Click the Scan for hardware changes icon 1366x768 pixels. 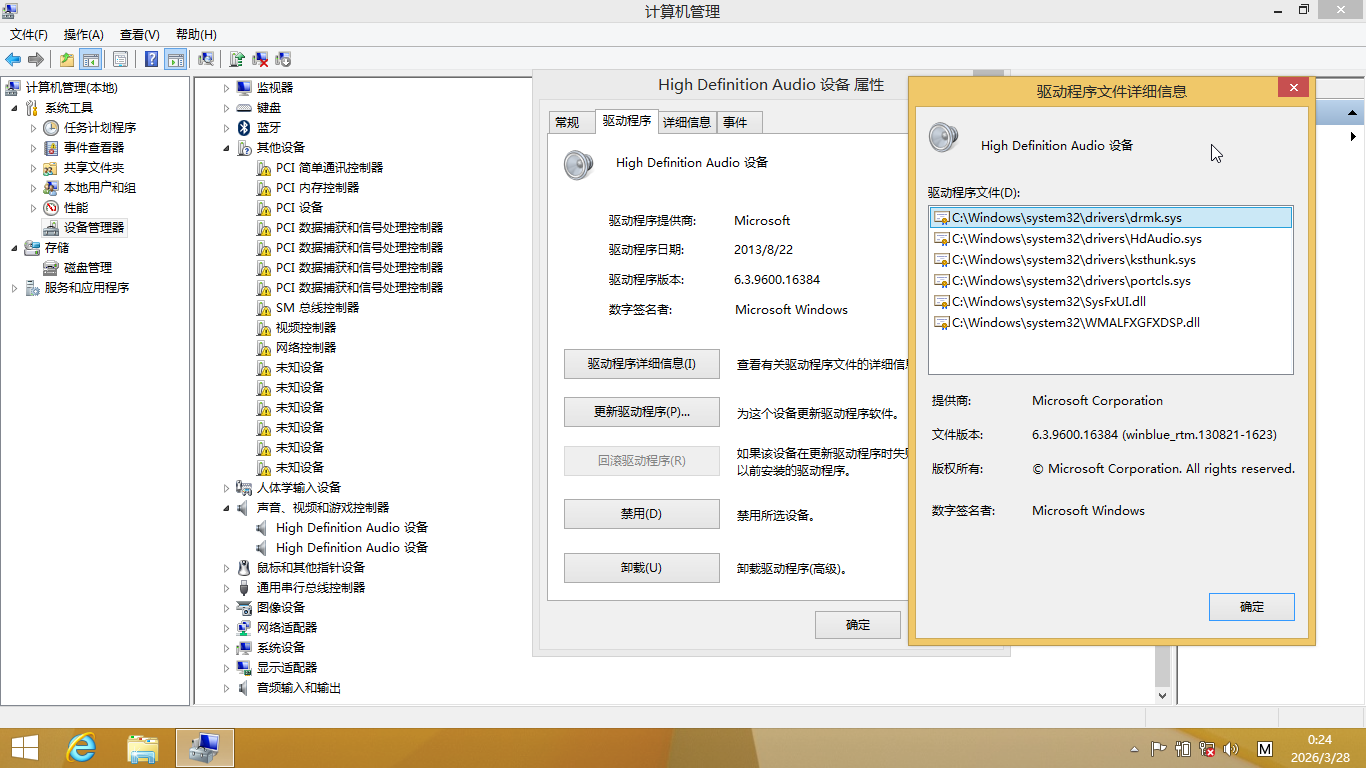pos(206,59)
